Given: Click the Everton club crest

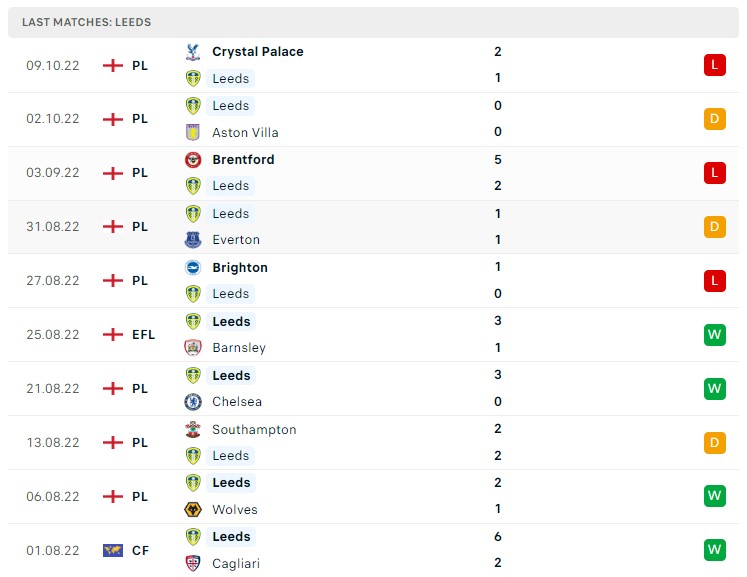Looking at the screenshot, I should (x=193, y=240).
